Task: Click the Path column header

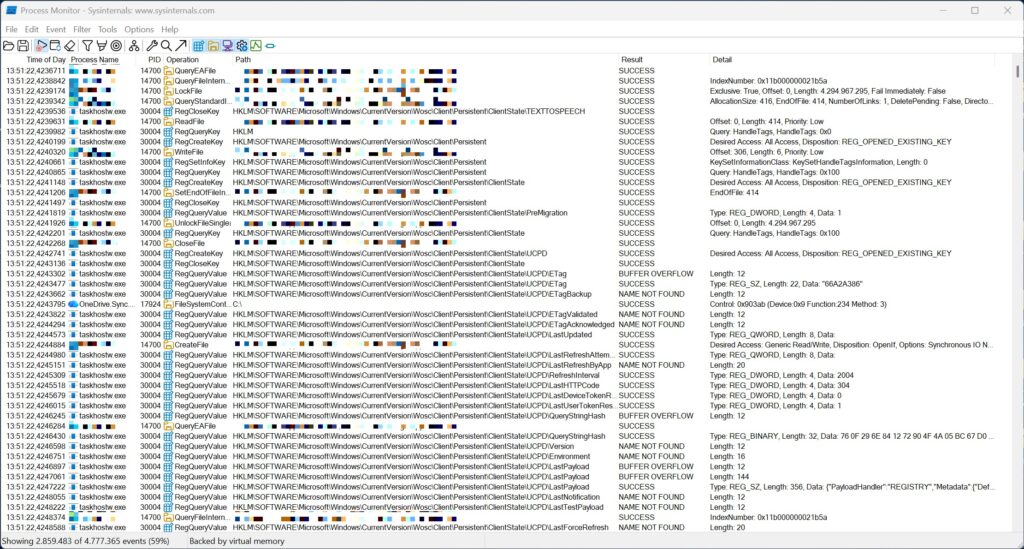Action: pyautogui.click(x=243, y=59)
